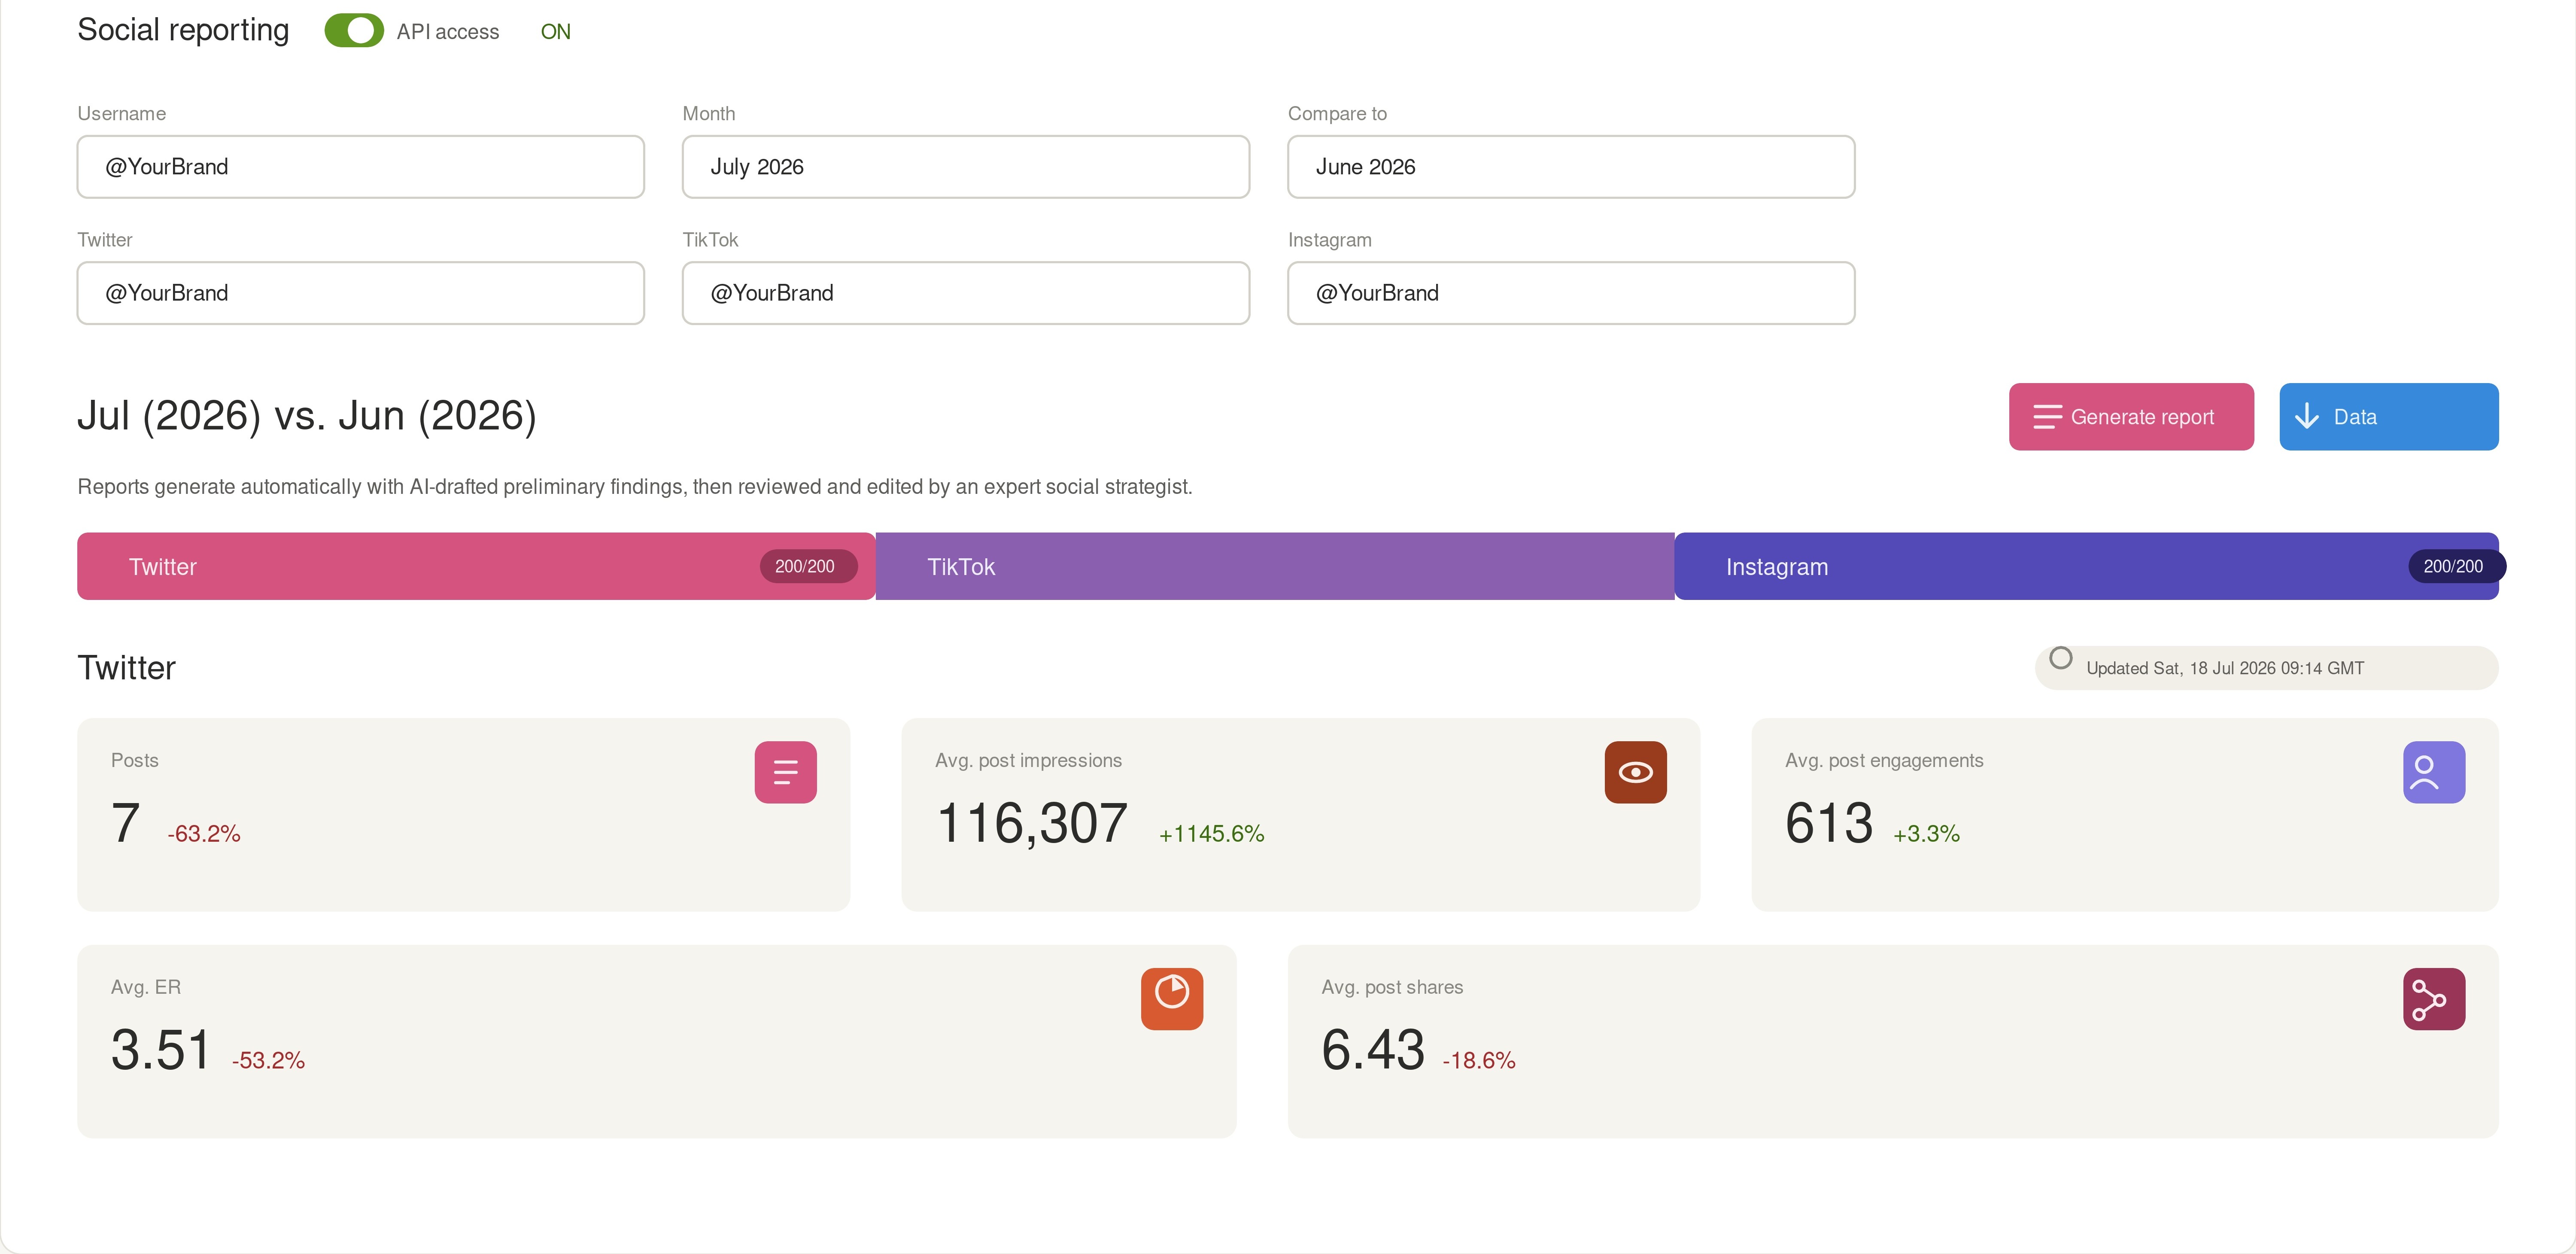Click the Data download button
Image resolution: width=2576 pixels, height=1254 pixels.
[x=2389, y=417]
